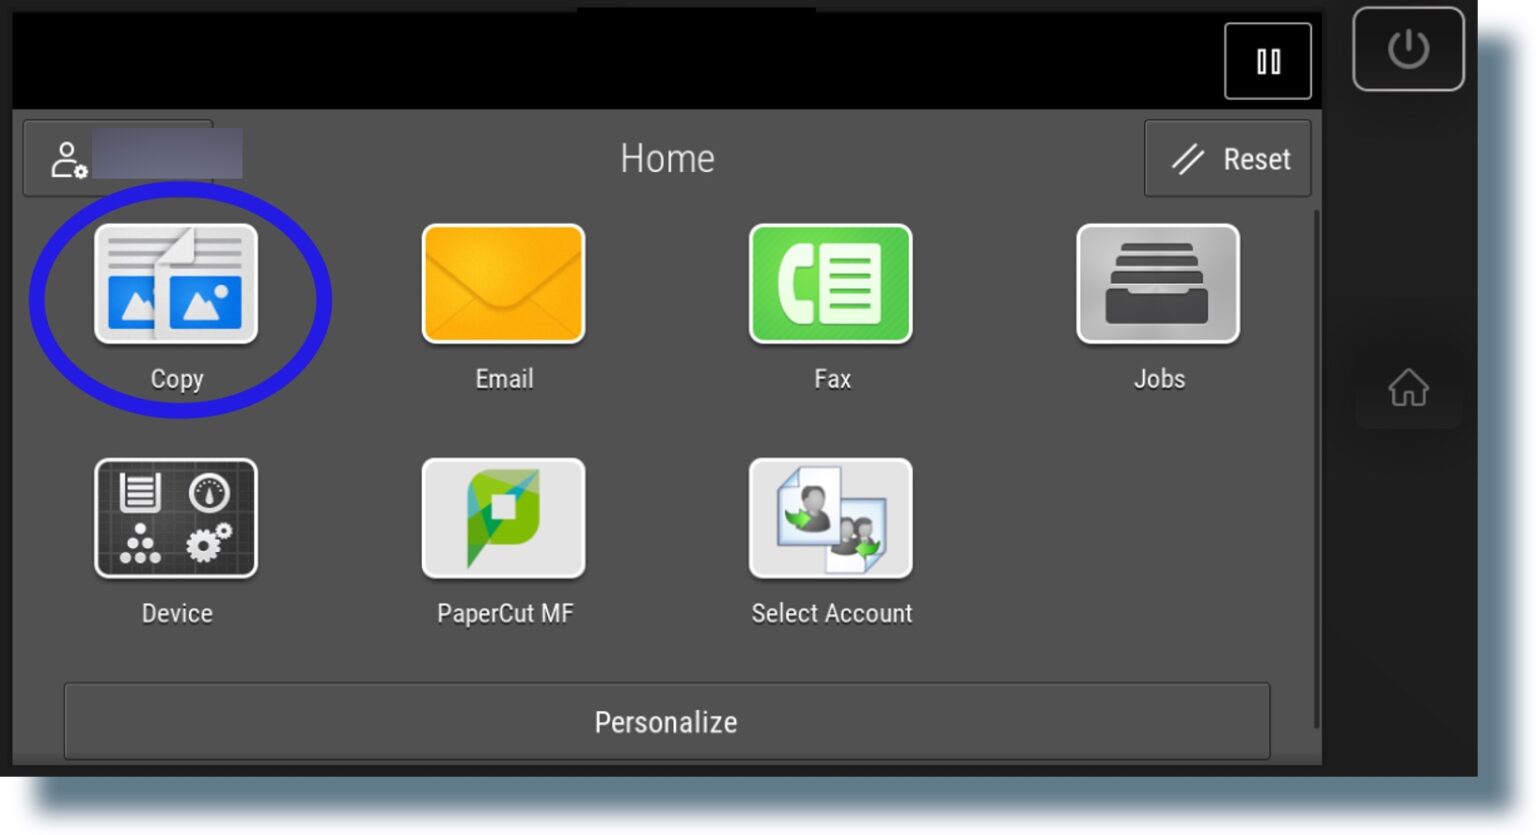The height and width of the screenshot is (835, 1536).
Task: Open the Jobs queue
Action: tap(1158, 284)
